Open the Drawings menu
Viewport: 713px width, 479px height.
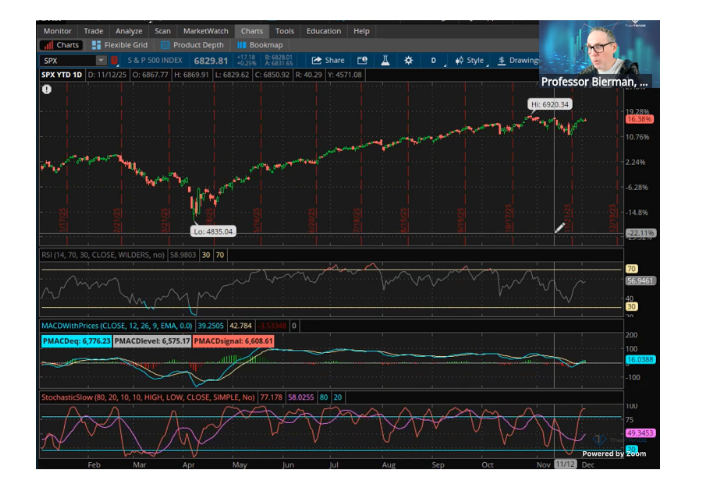click(x=518, y=60)
